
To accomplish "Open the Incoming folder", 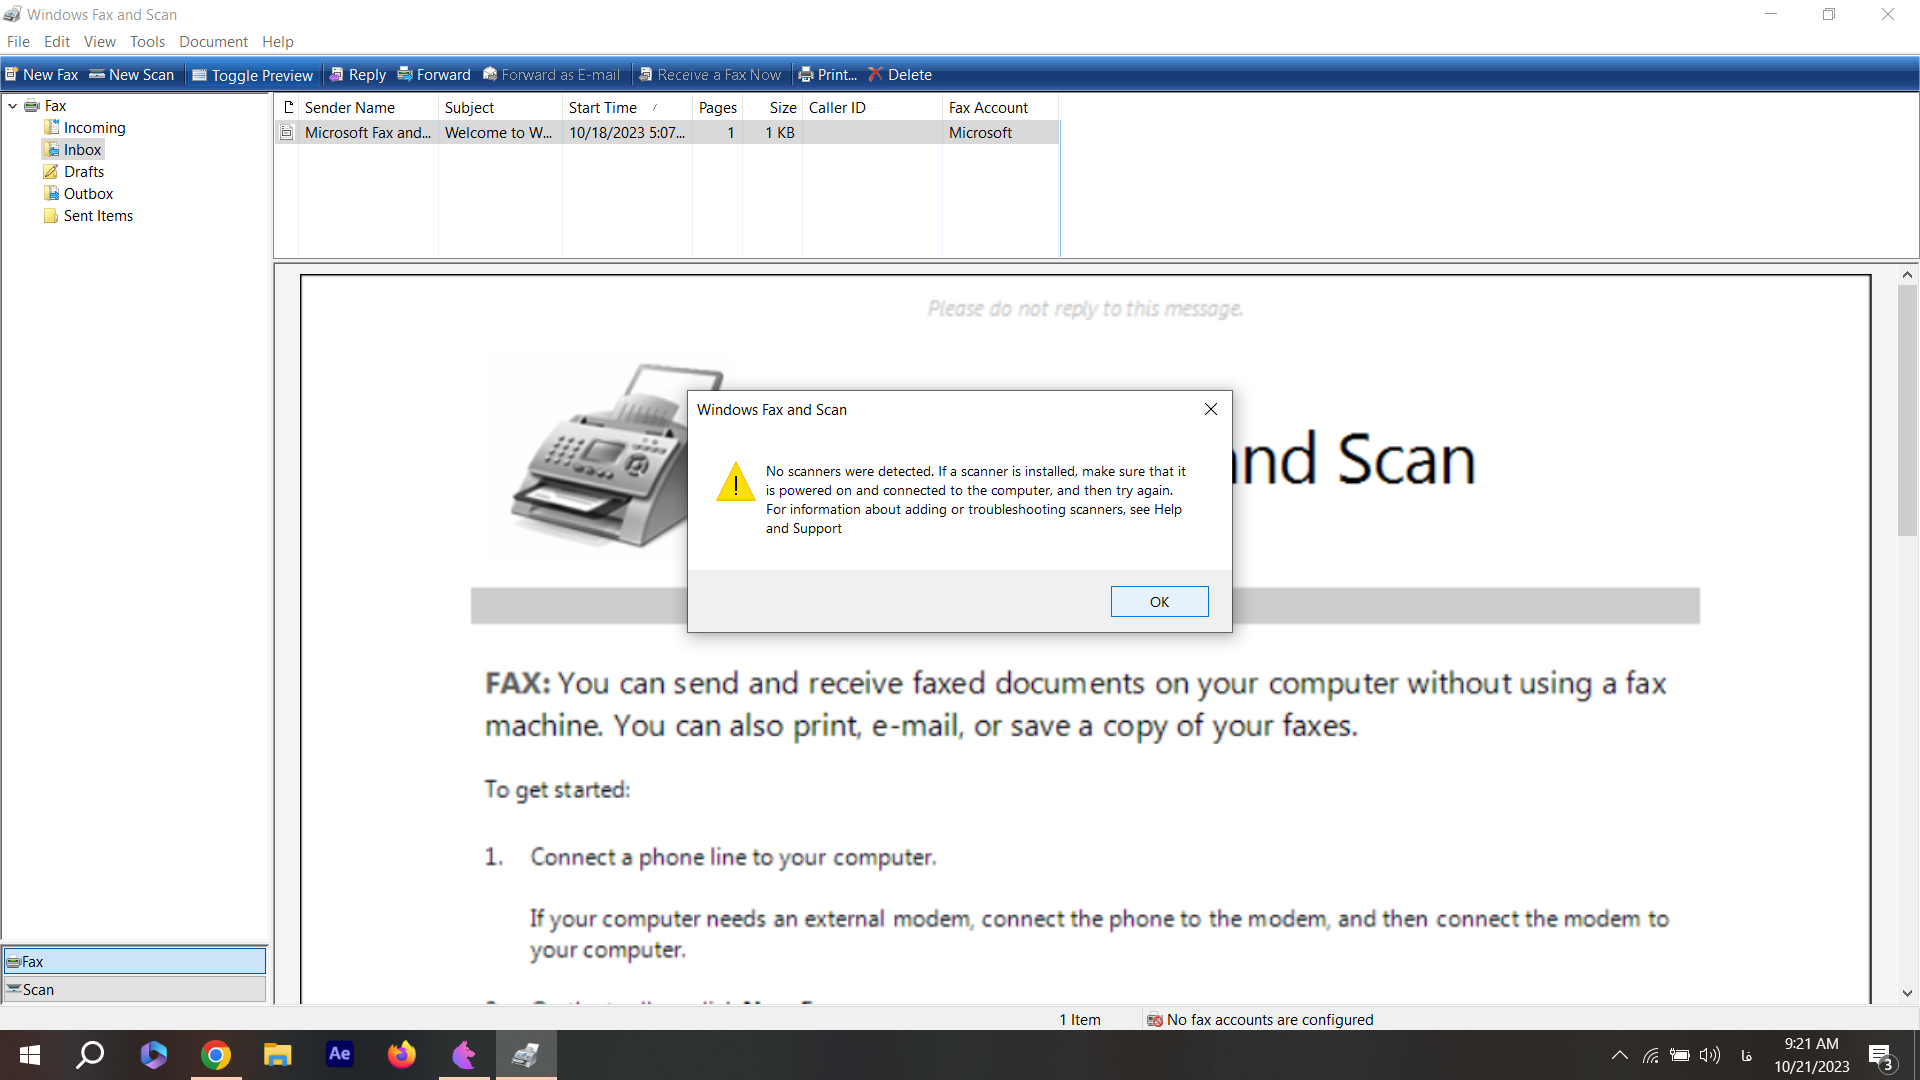I will tap(94, 128).
